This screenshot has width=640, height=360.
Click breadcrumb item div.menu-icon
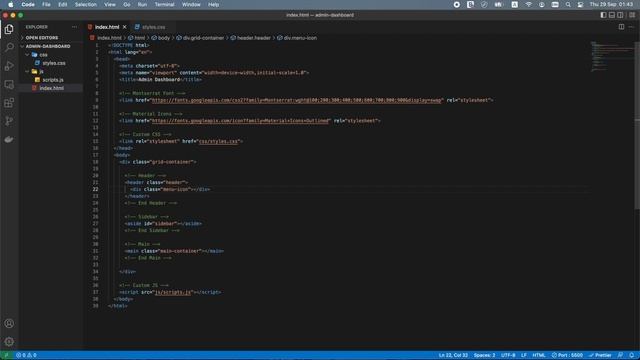click(300, 38)
